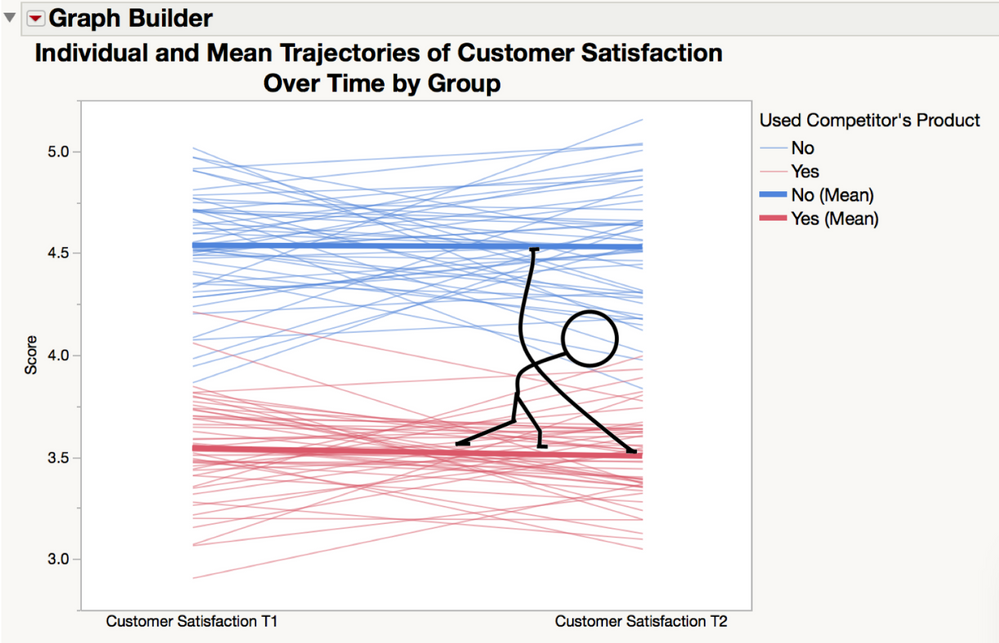
Task: Collapse the Graph Builder outline with gray triangle
Action: [10, 17]
